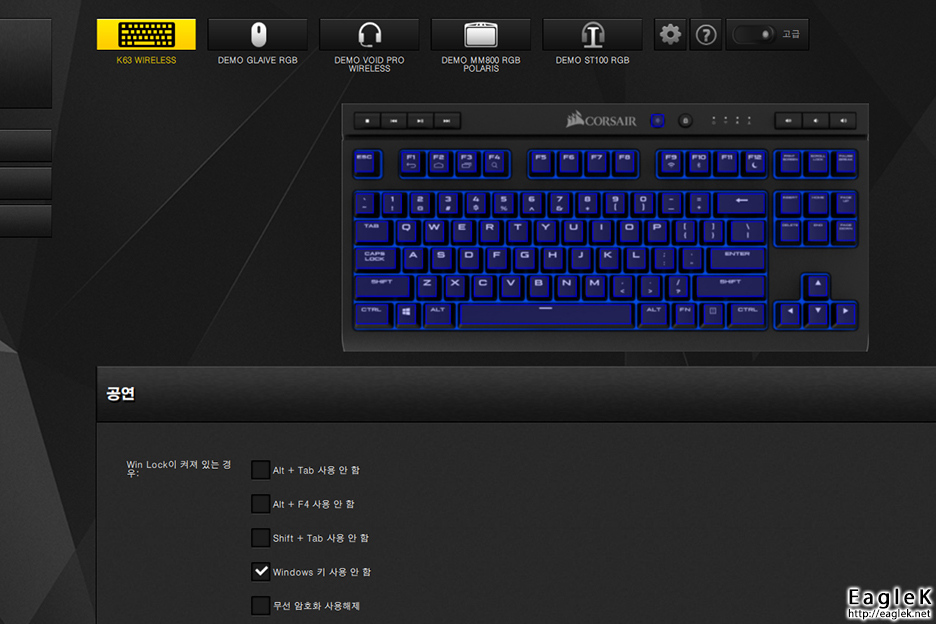
Task: Open settings with the gear icon
Action: coord(670,35)
